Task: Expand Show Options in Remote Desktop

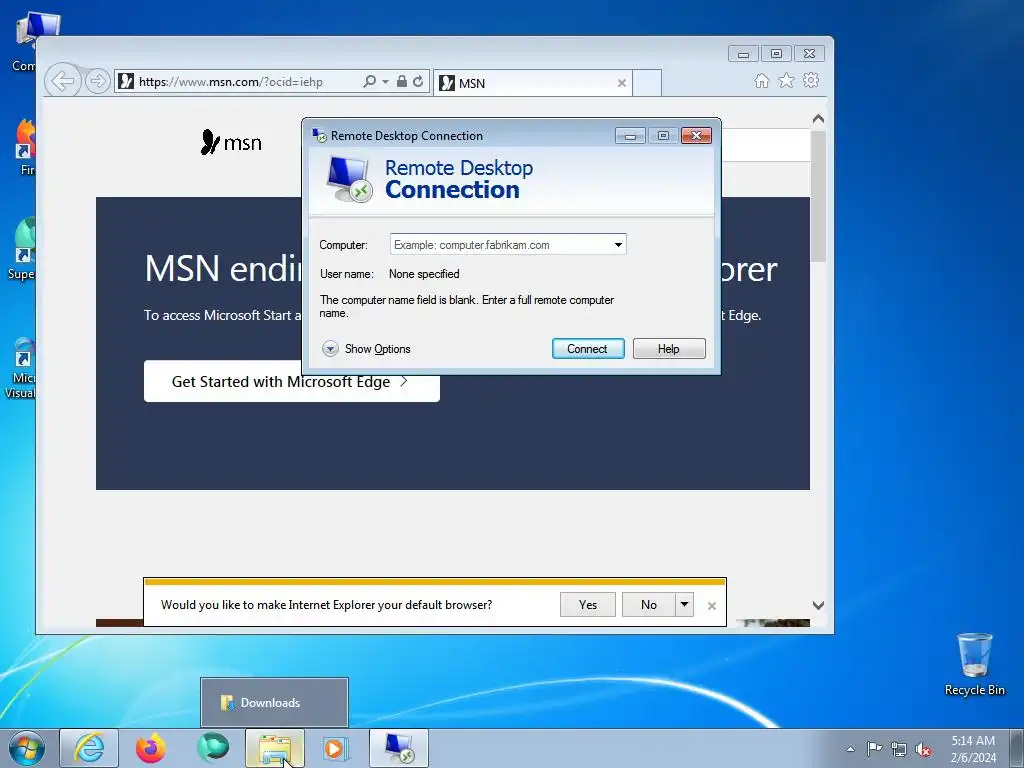Action: click(x=366, y=349)
